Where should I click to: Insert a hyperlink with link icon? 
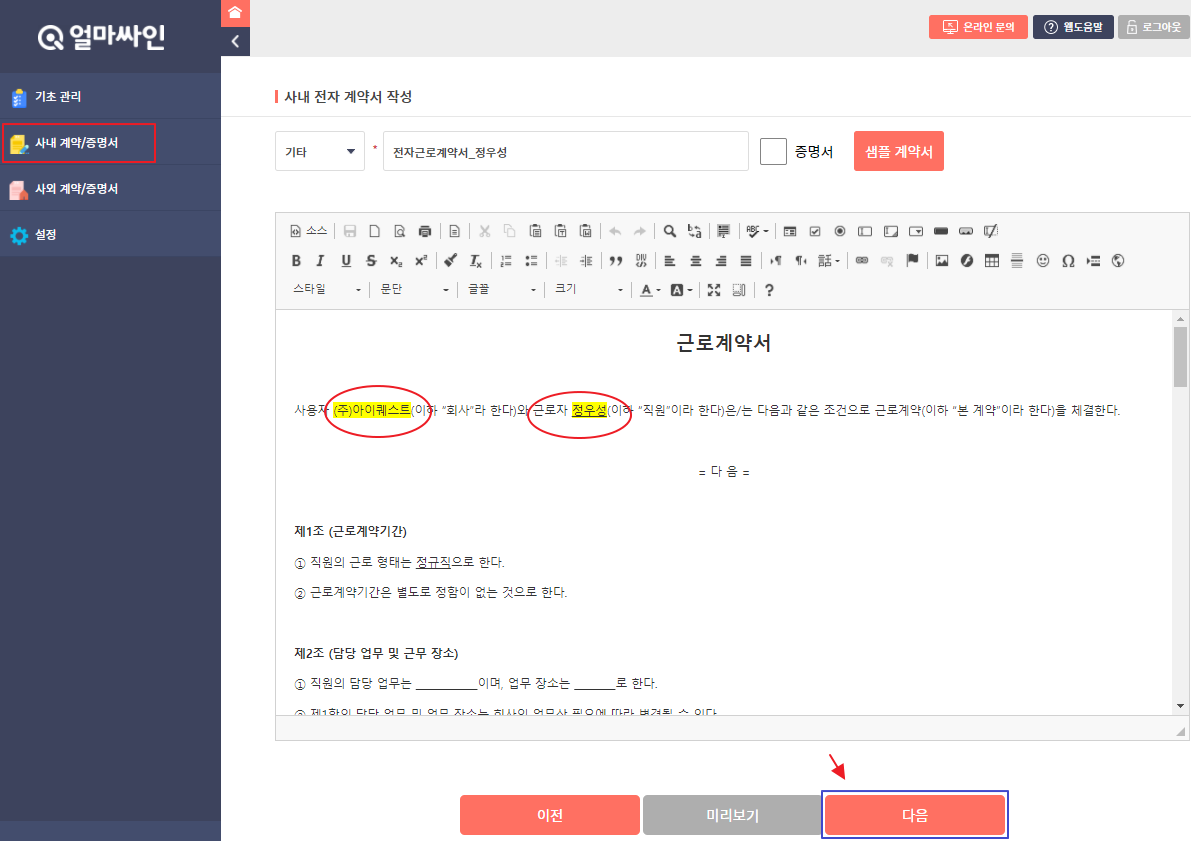[x=861, y=260]
